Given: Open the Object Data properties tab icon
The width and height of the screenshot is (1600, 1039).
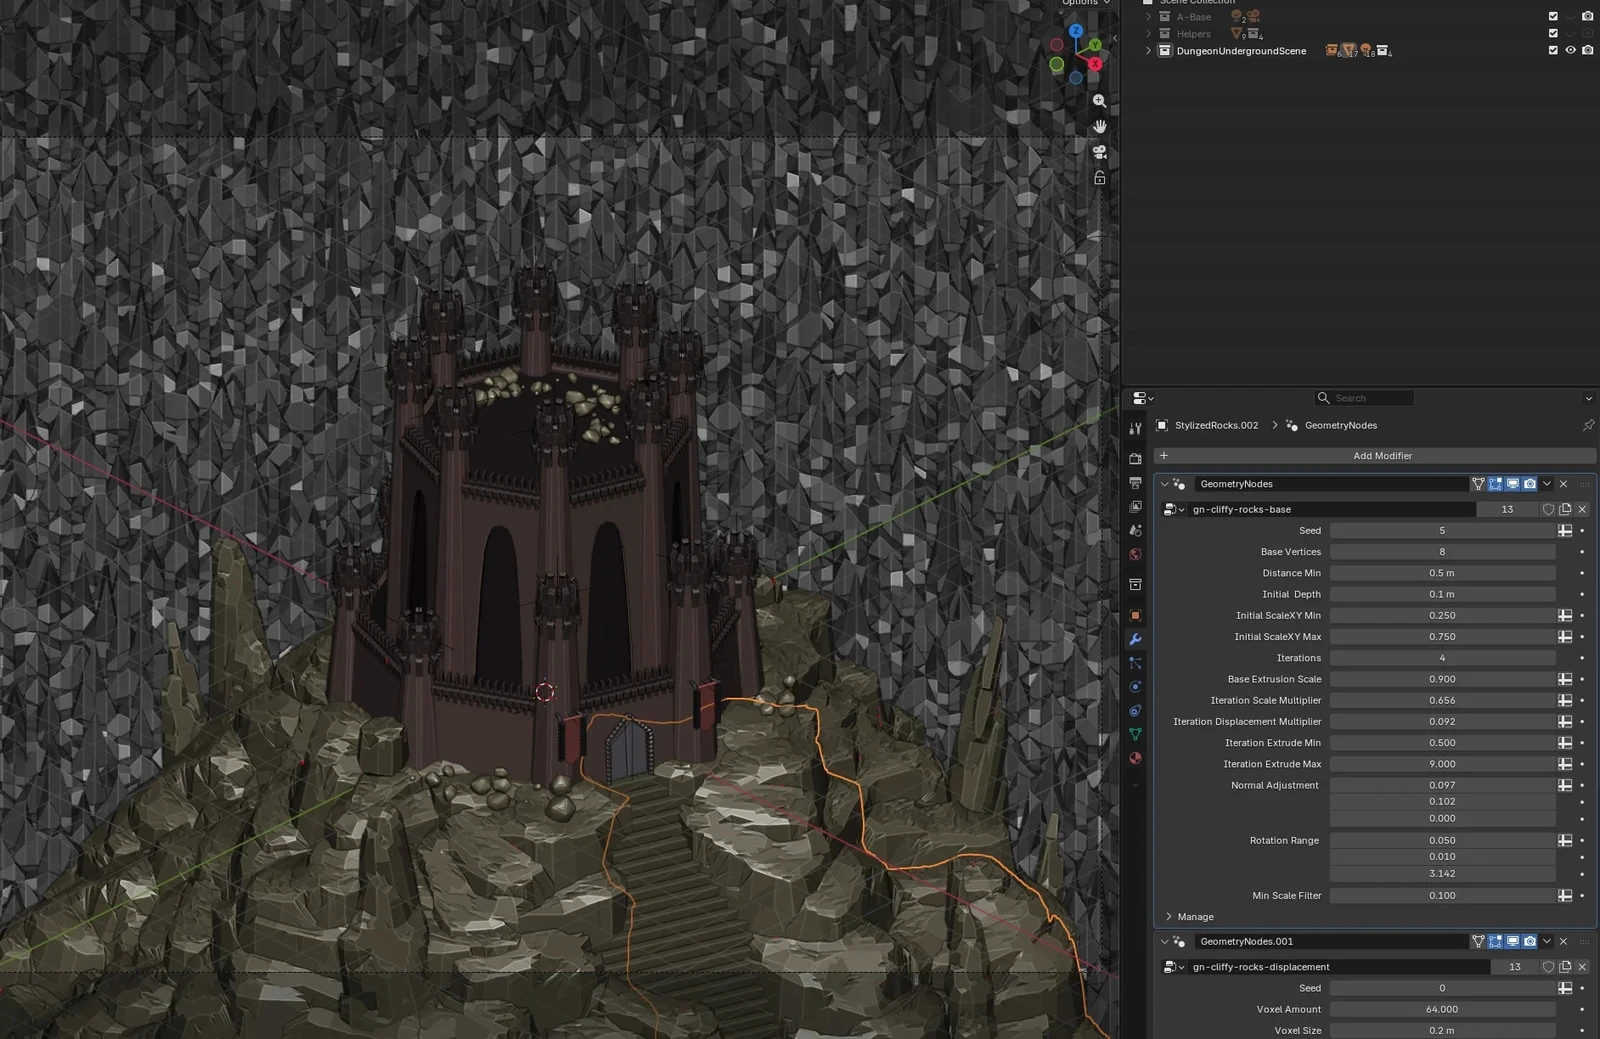Looking at the screenshot, I should pyautogui.click(x=1135, y=735).
